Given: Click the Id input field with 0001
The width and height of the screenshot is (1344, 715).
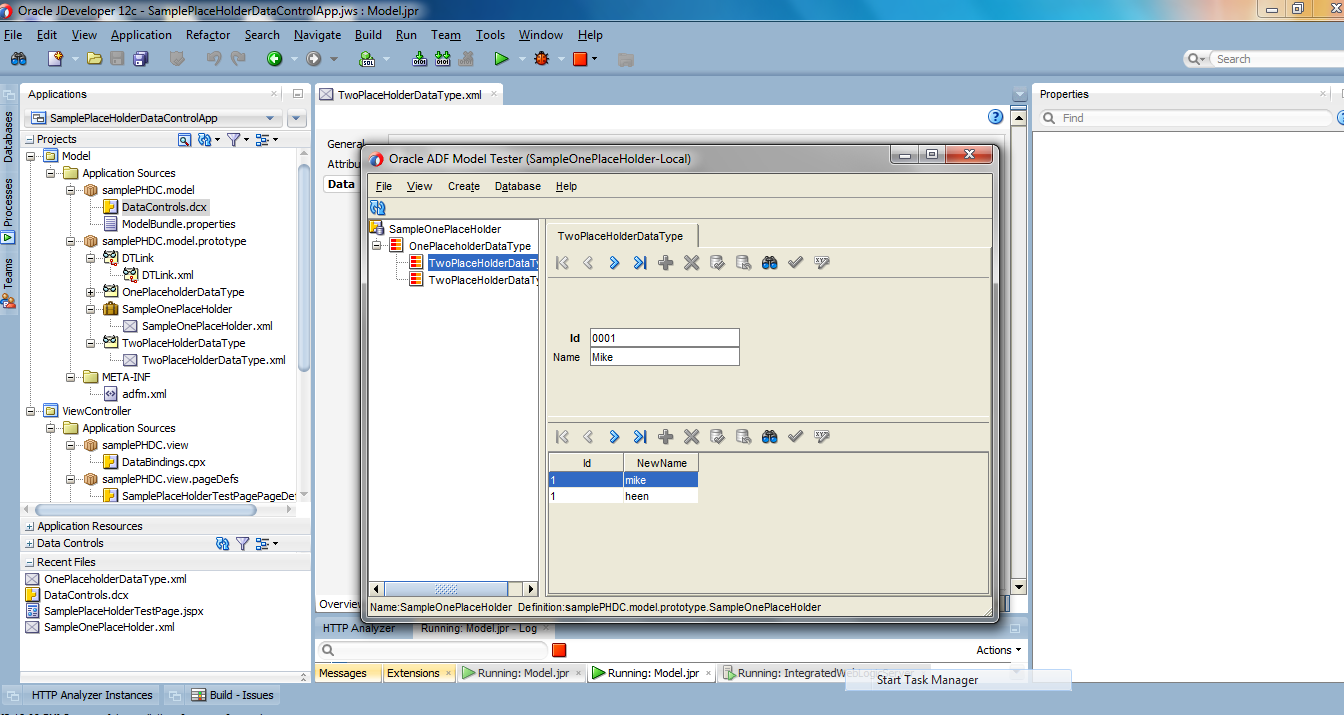Looking at the screenshot, I should coord(665,338).
